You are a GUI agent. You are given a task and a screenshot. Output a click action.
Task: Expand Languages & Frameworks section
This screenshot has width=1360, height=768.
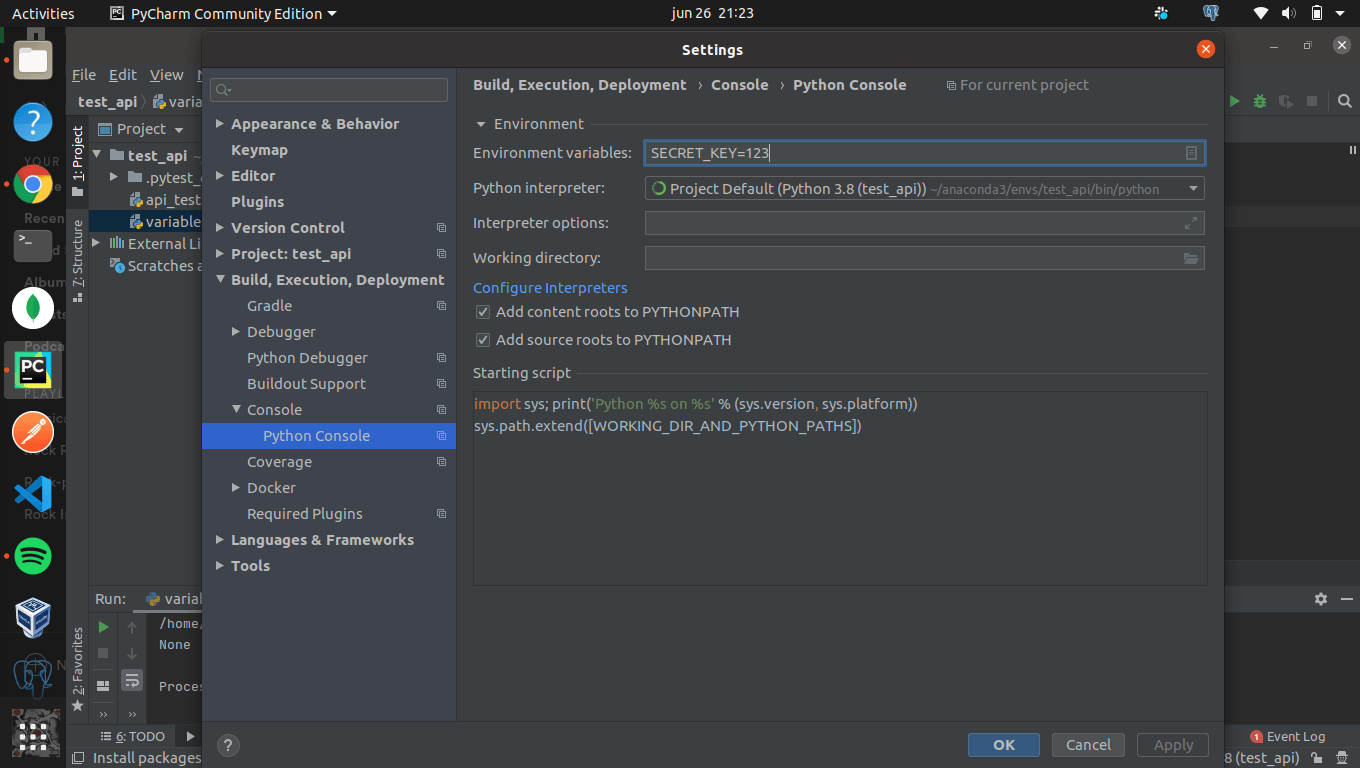[220, 540]
